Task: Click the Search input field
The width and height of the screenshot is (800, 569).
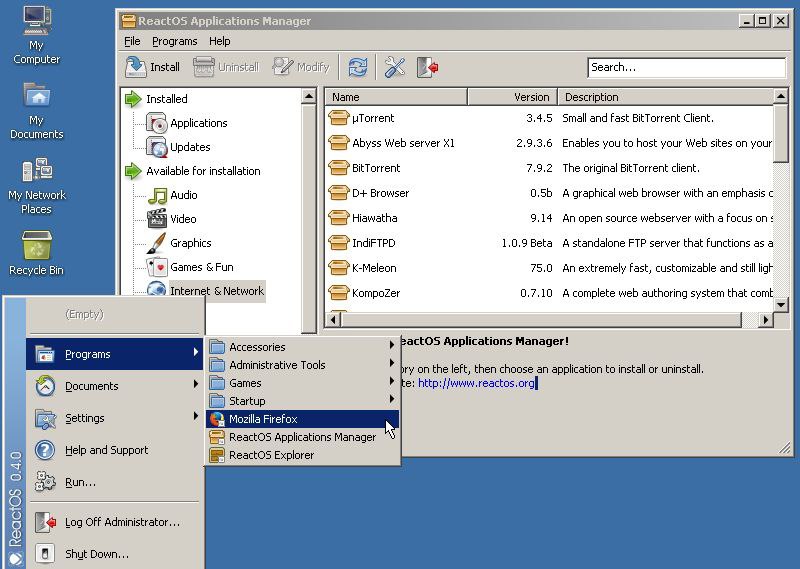Action: click(x=686, y=67)
